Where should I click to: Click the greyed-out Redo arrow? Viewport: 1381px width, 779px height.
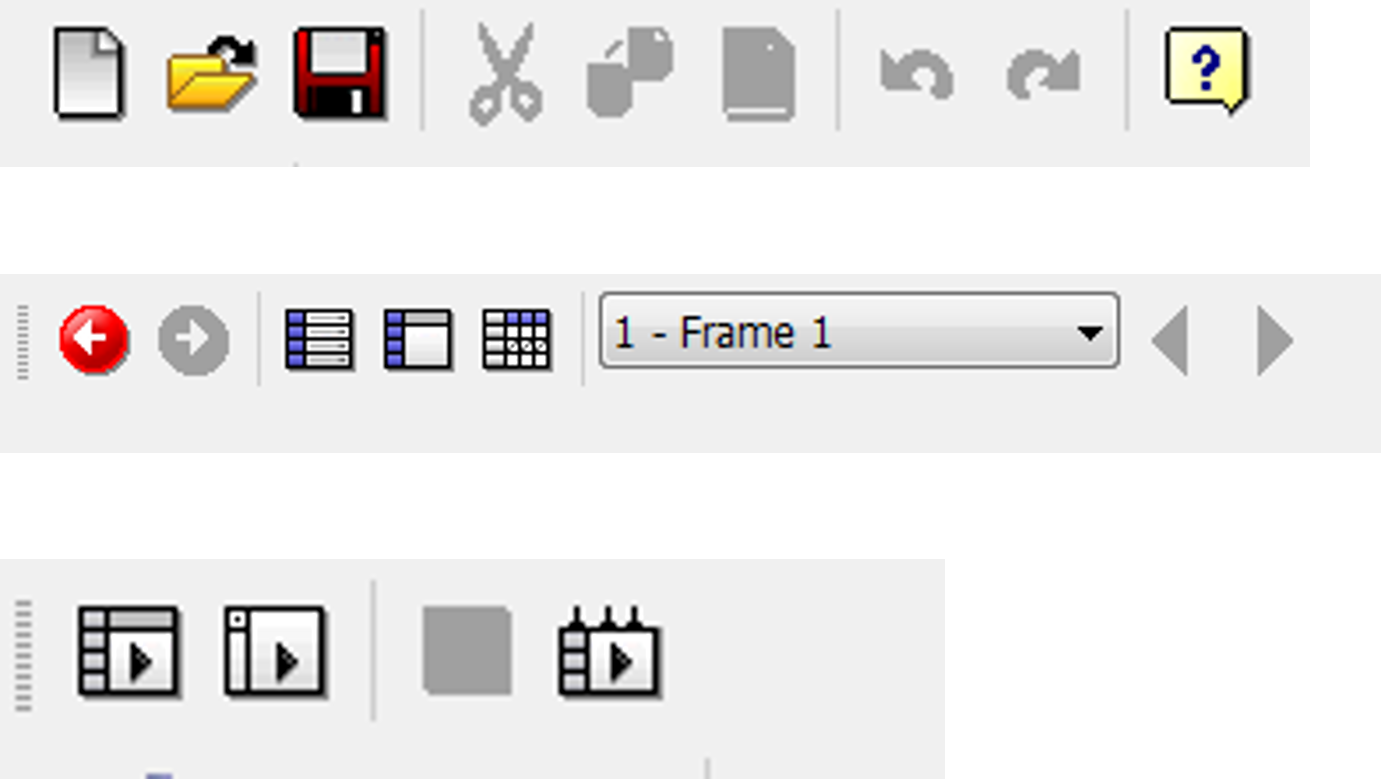(x=1043, y=75)
